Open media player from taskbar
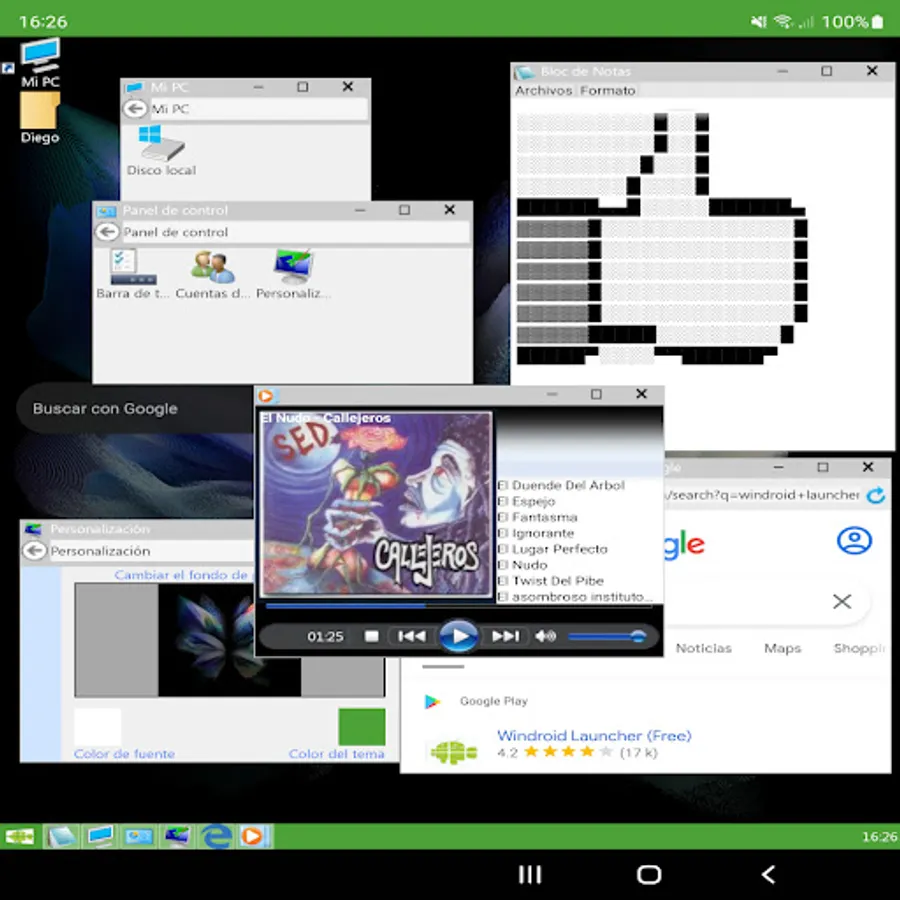Viewport: 900px width, 900px height. (x=253, y=836)
